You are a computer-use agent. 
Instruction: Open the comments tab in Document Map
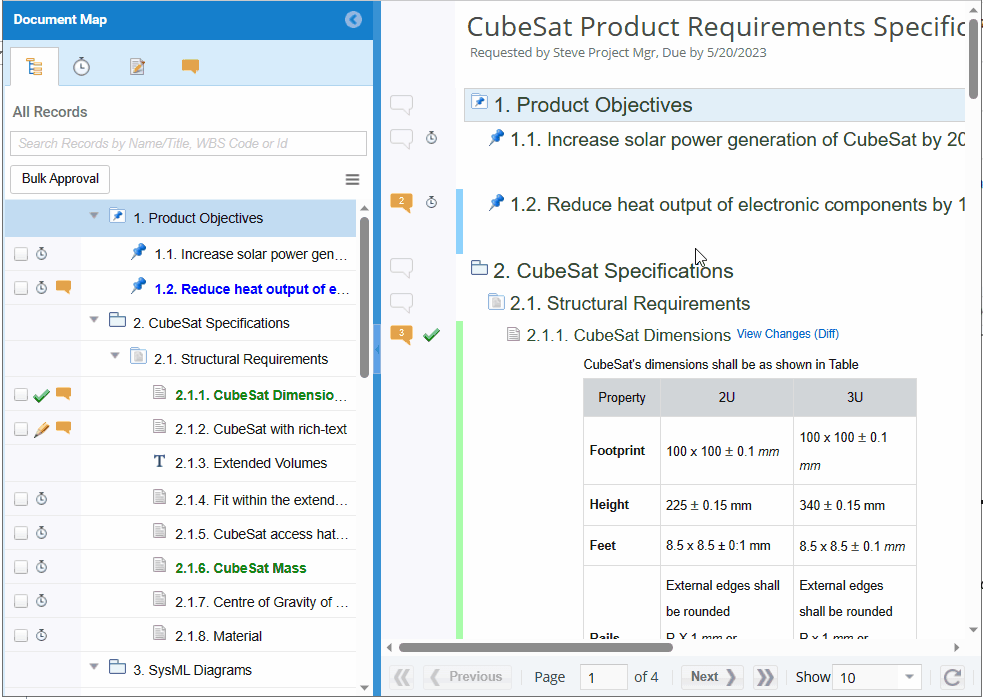[x=190, y=67]
